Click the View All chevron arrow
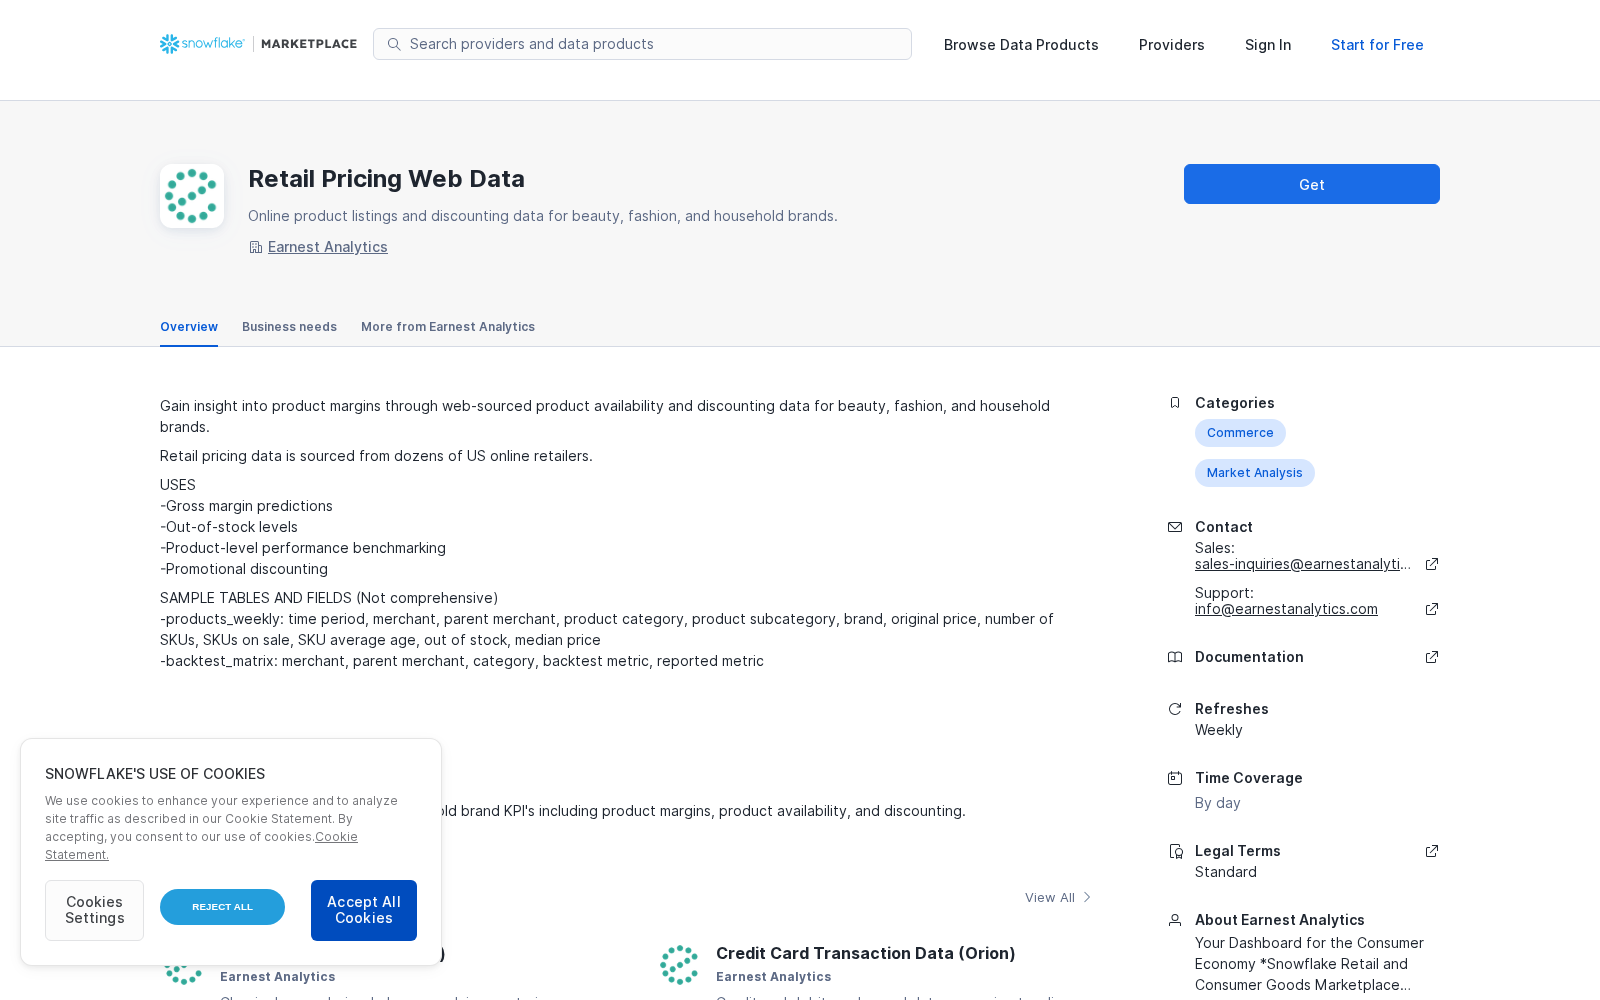Viewport: 1600px width, 1000px height. 1087,897
